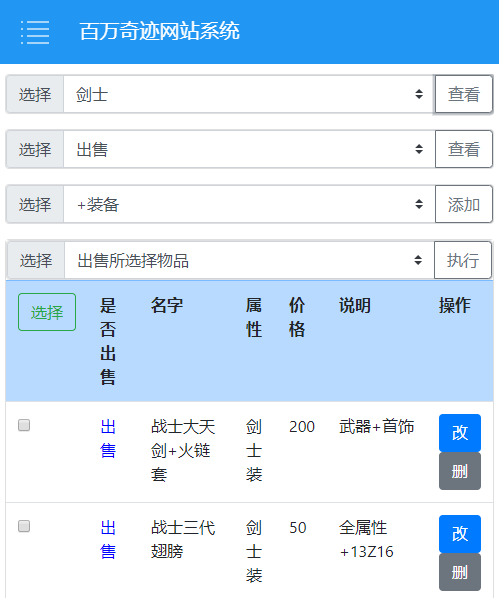Screen dimensions: 499x598
Task: Click 出售 link in first row
Action: pyautogui.click(x=108, y=439)
